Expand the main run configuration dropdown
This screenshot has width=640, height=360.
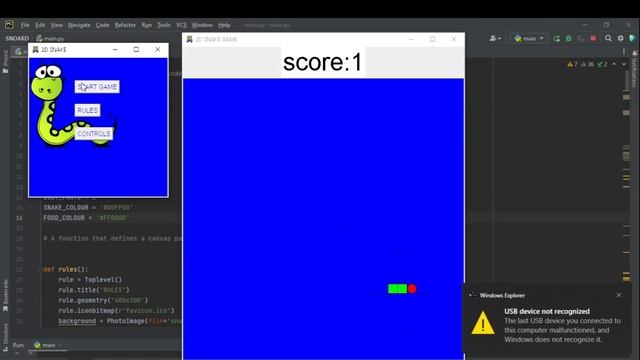529,38
